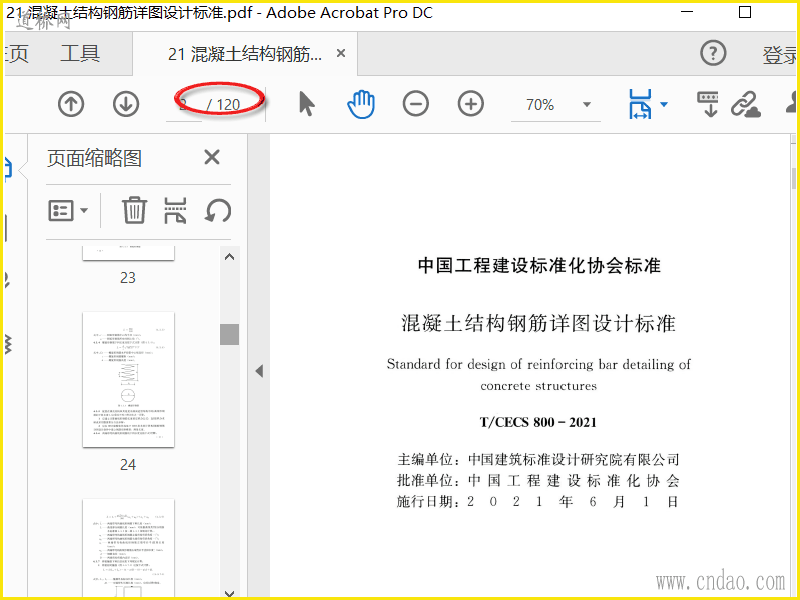
Task: Rotate pages with the rotate icon
Action: (x=218, y=210)
